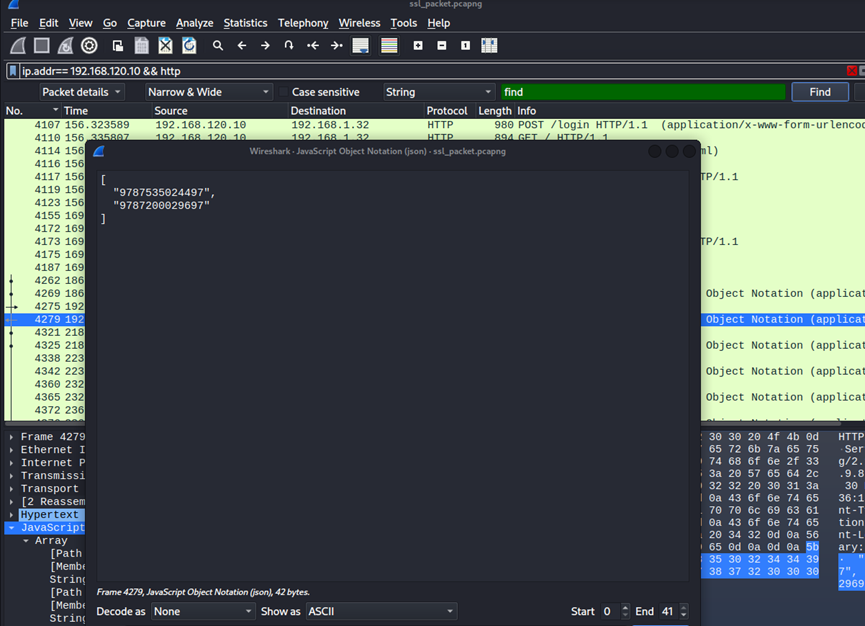Image resolution: width=865 pixels, height=626 pixels.
Task: Sort packets by No. column
Action: [x=31, y=111]
